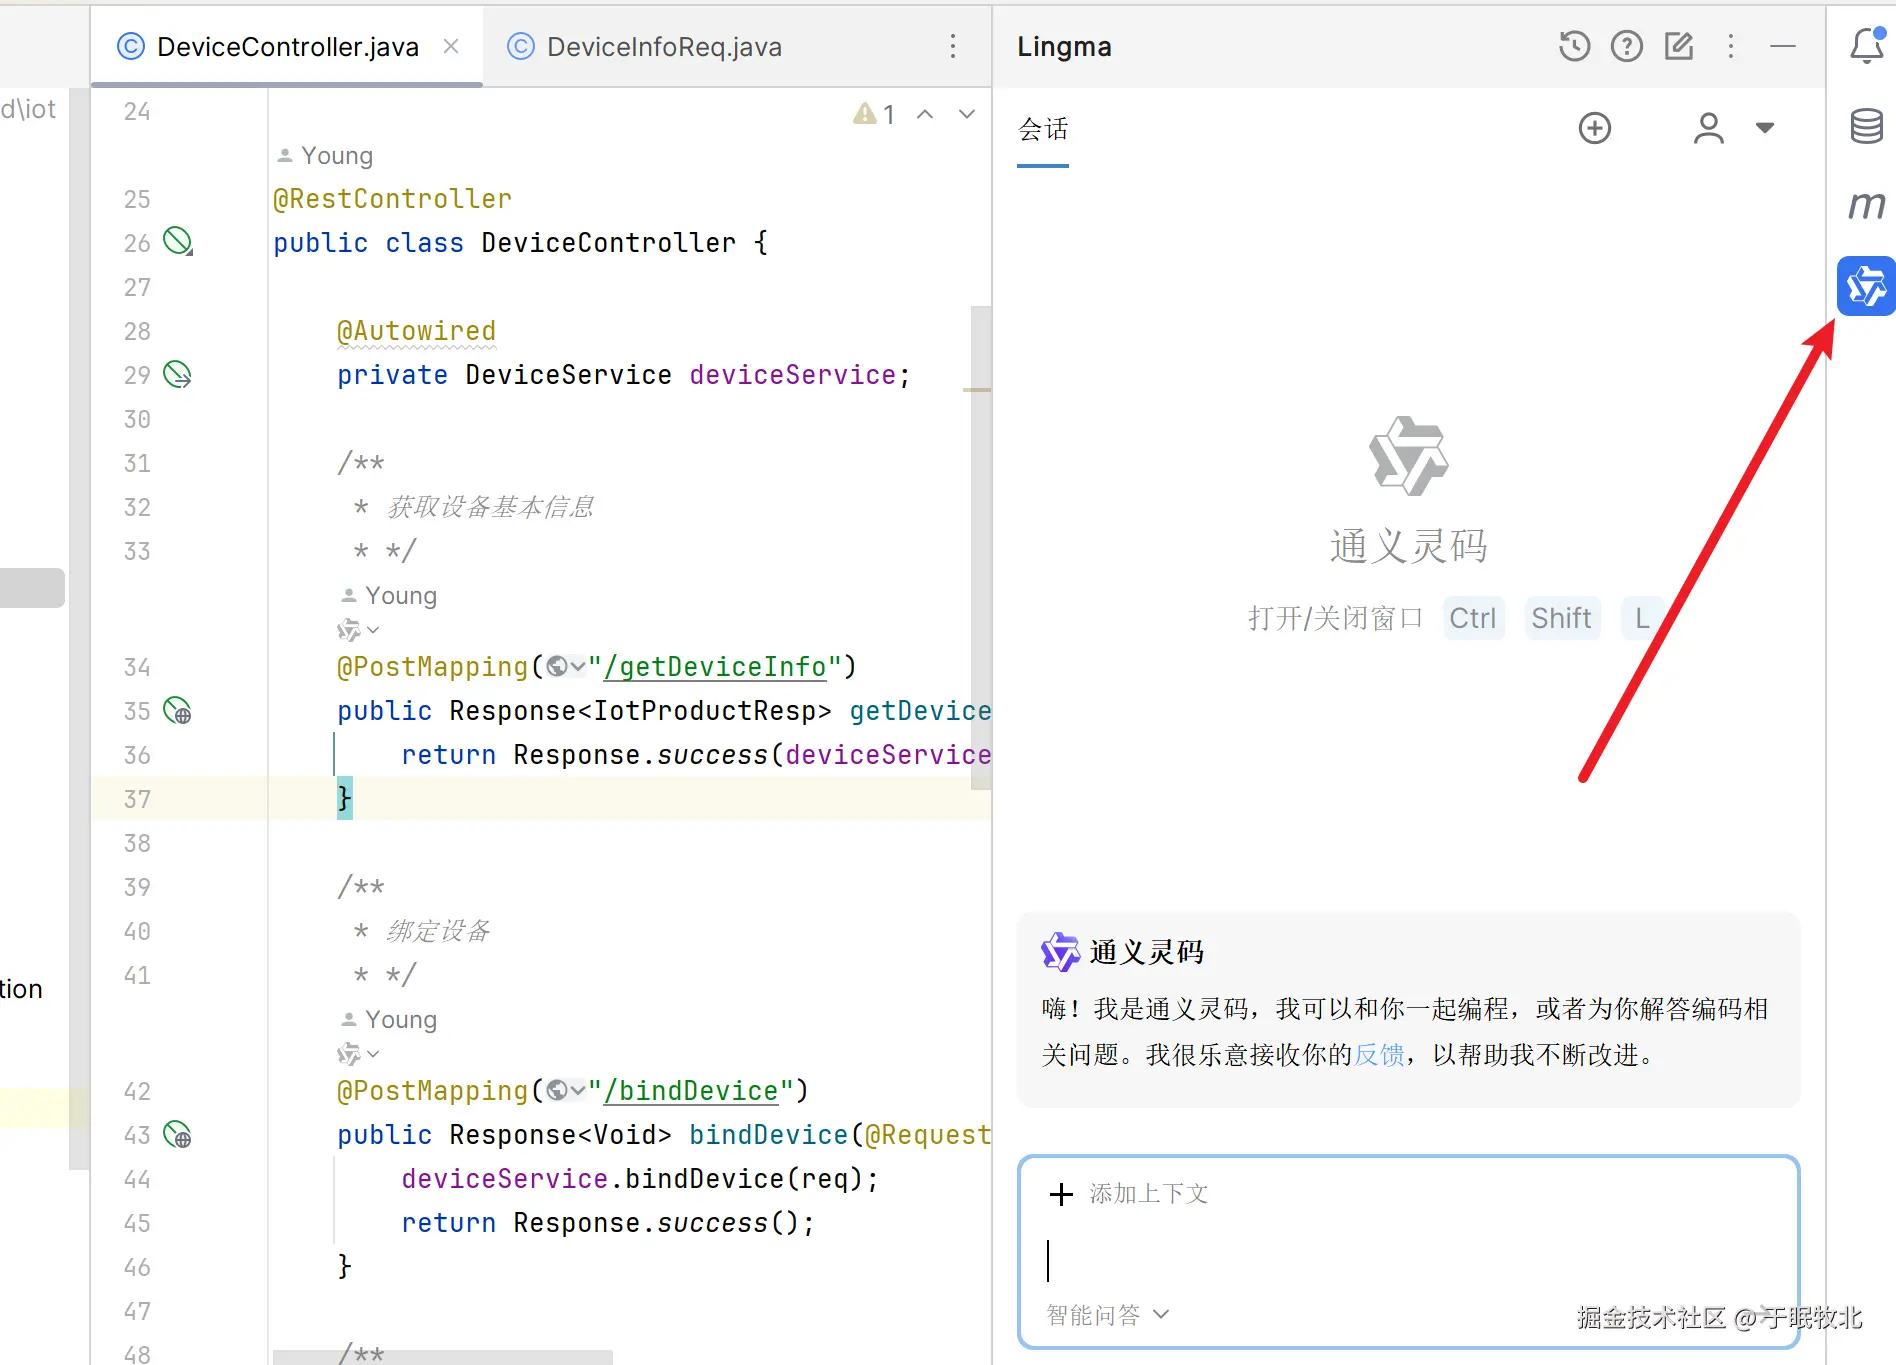This screenshot has width=1896, height=1365.
Task: Click the autowired bean gutter icon line 29
Action: click(178, 374)
